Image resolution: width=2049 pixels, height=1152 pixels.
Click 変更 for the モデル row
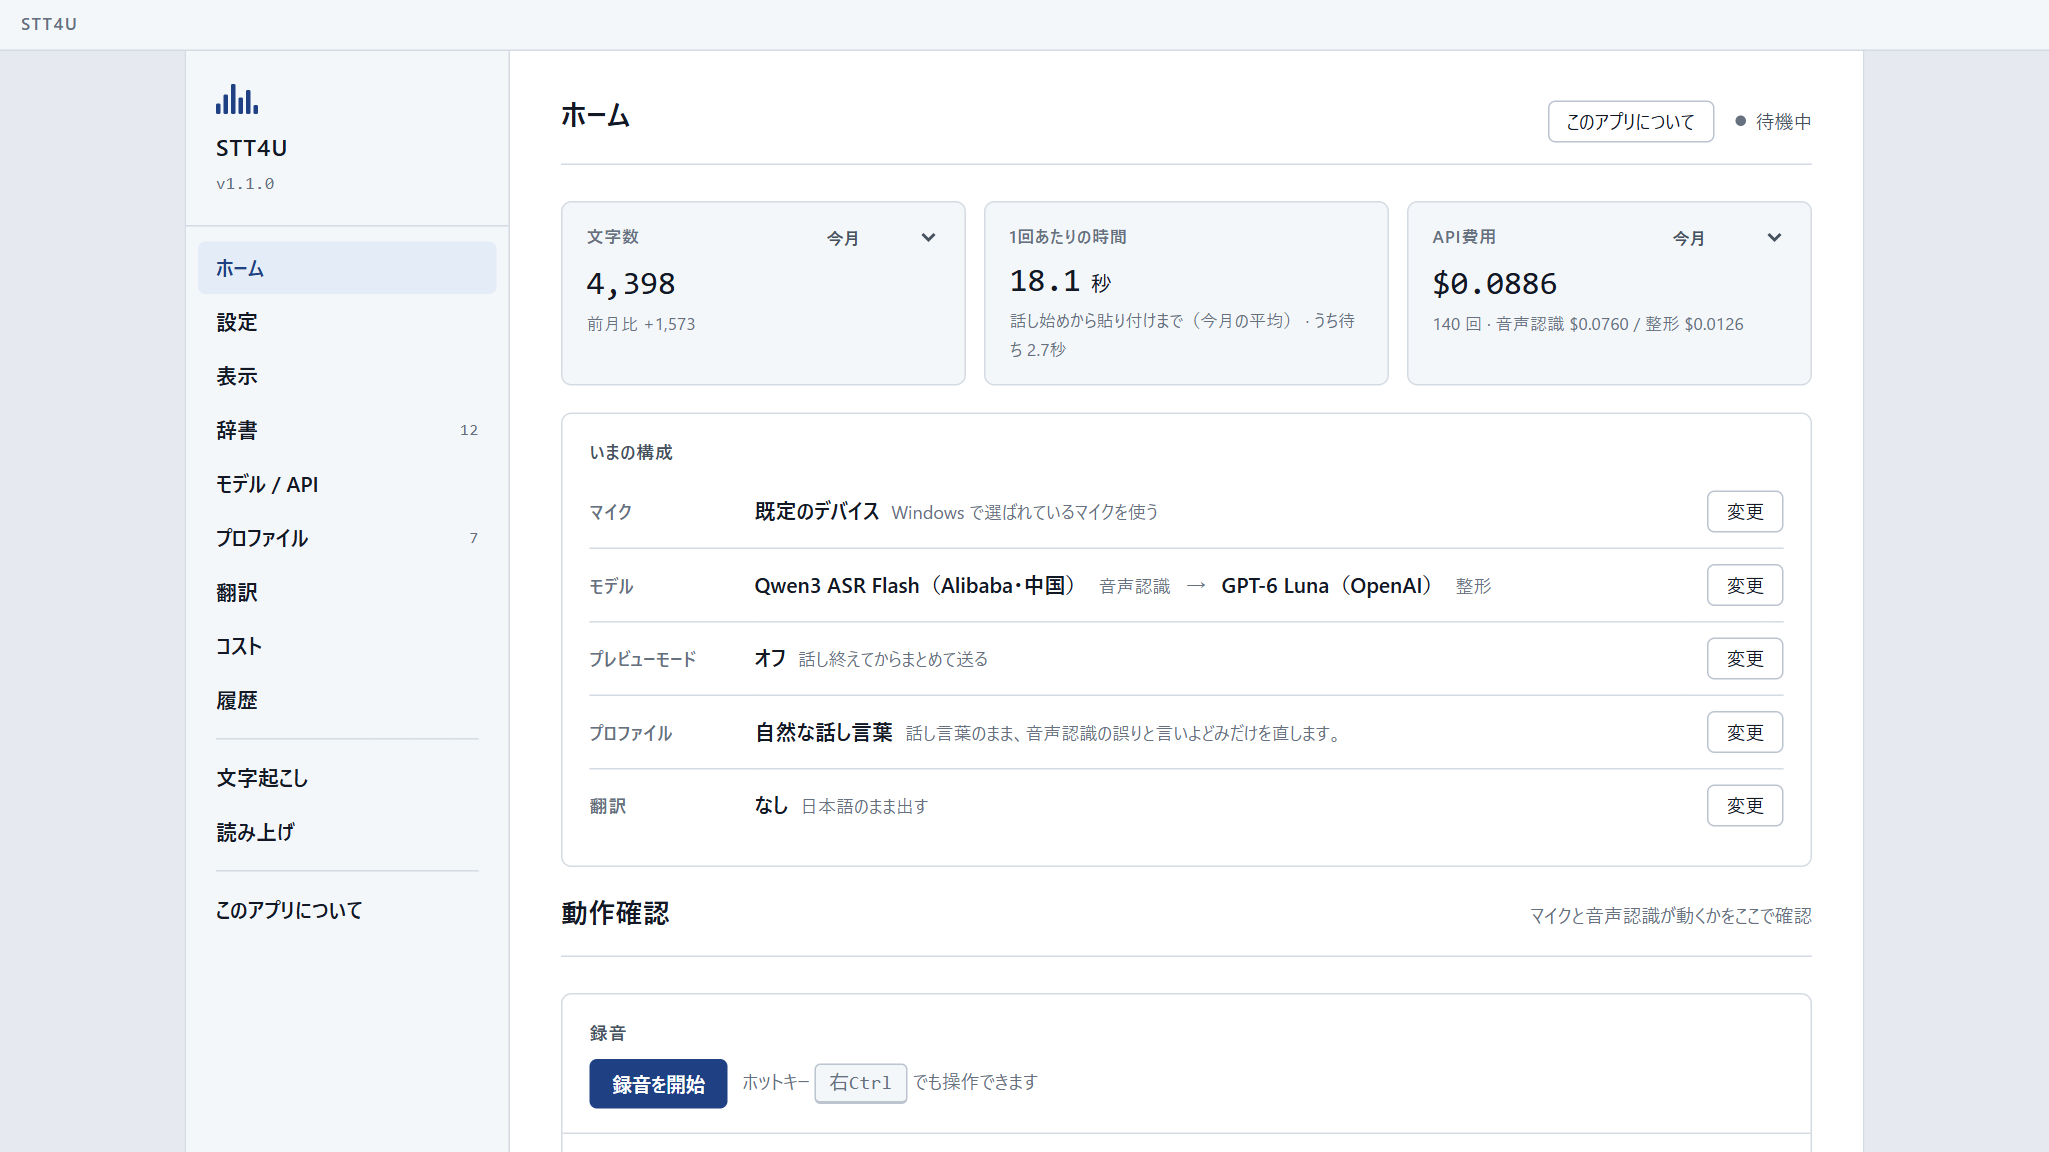point(1744,585)
